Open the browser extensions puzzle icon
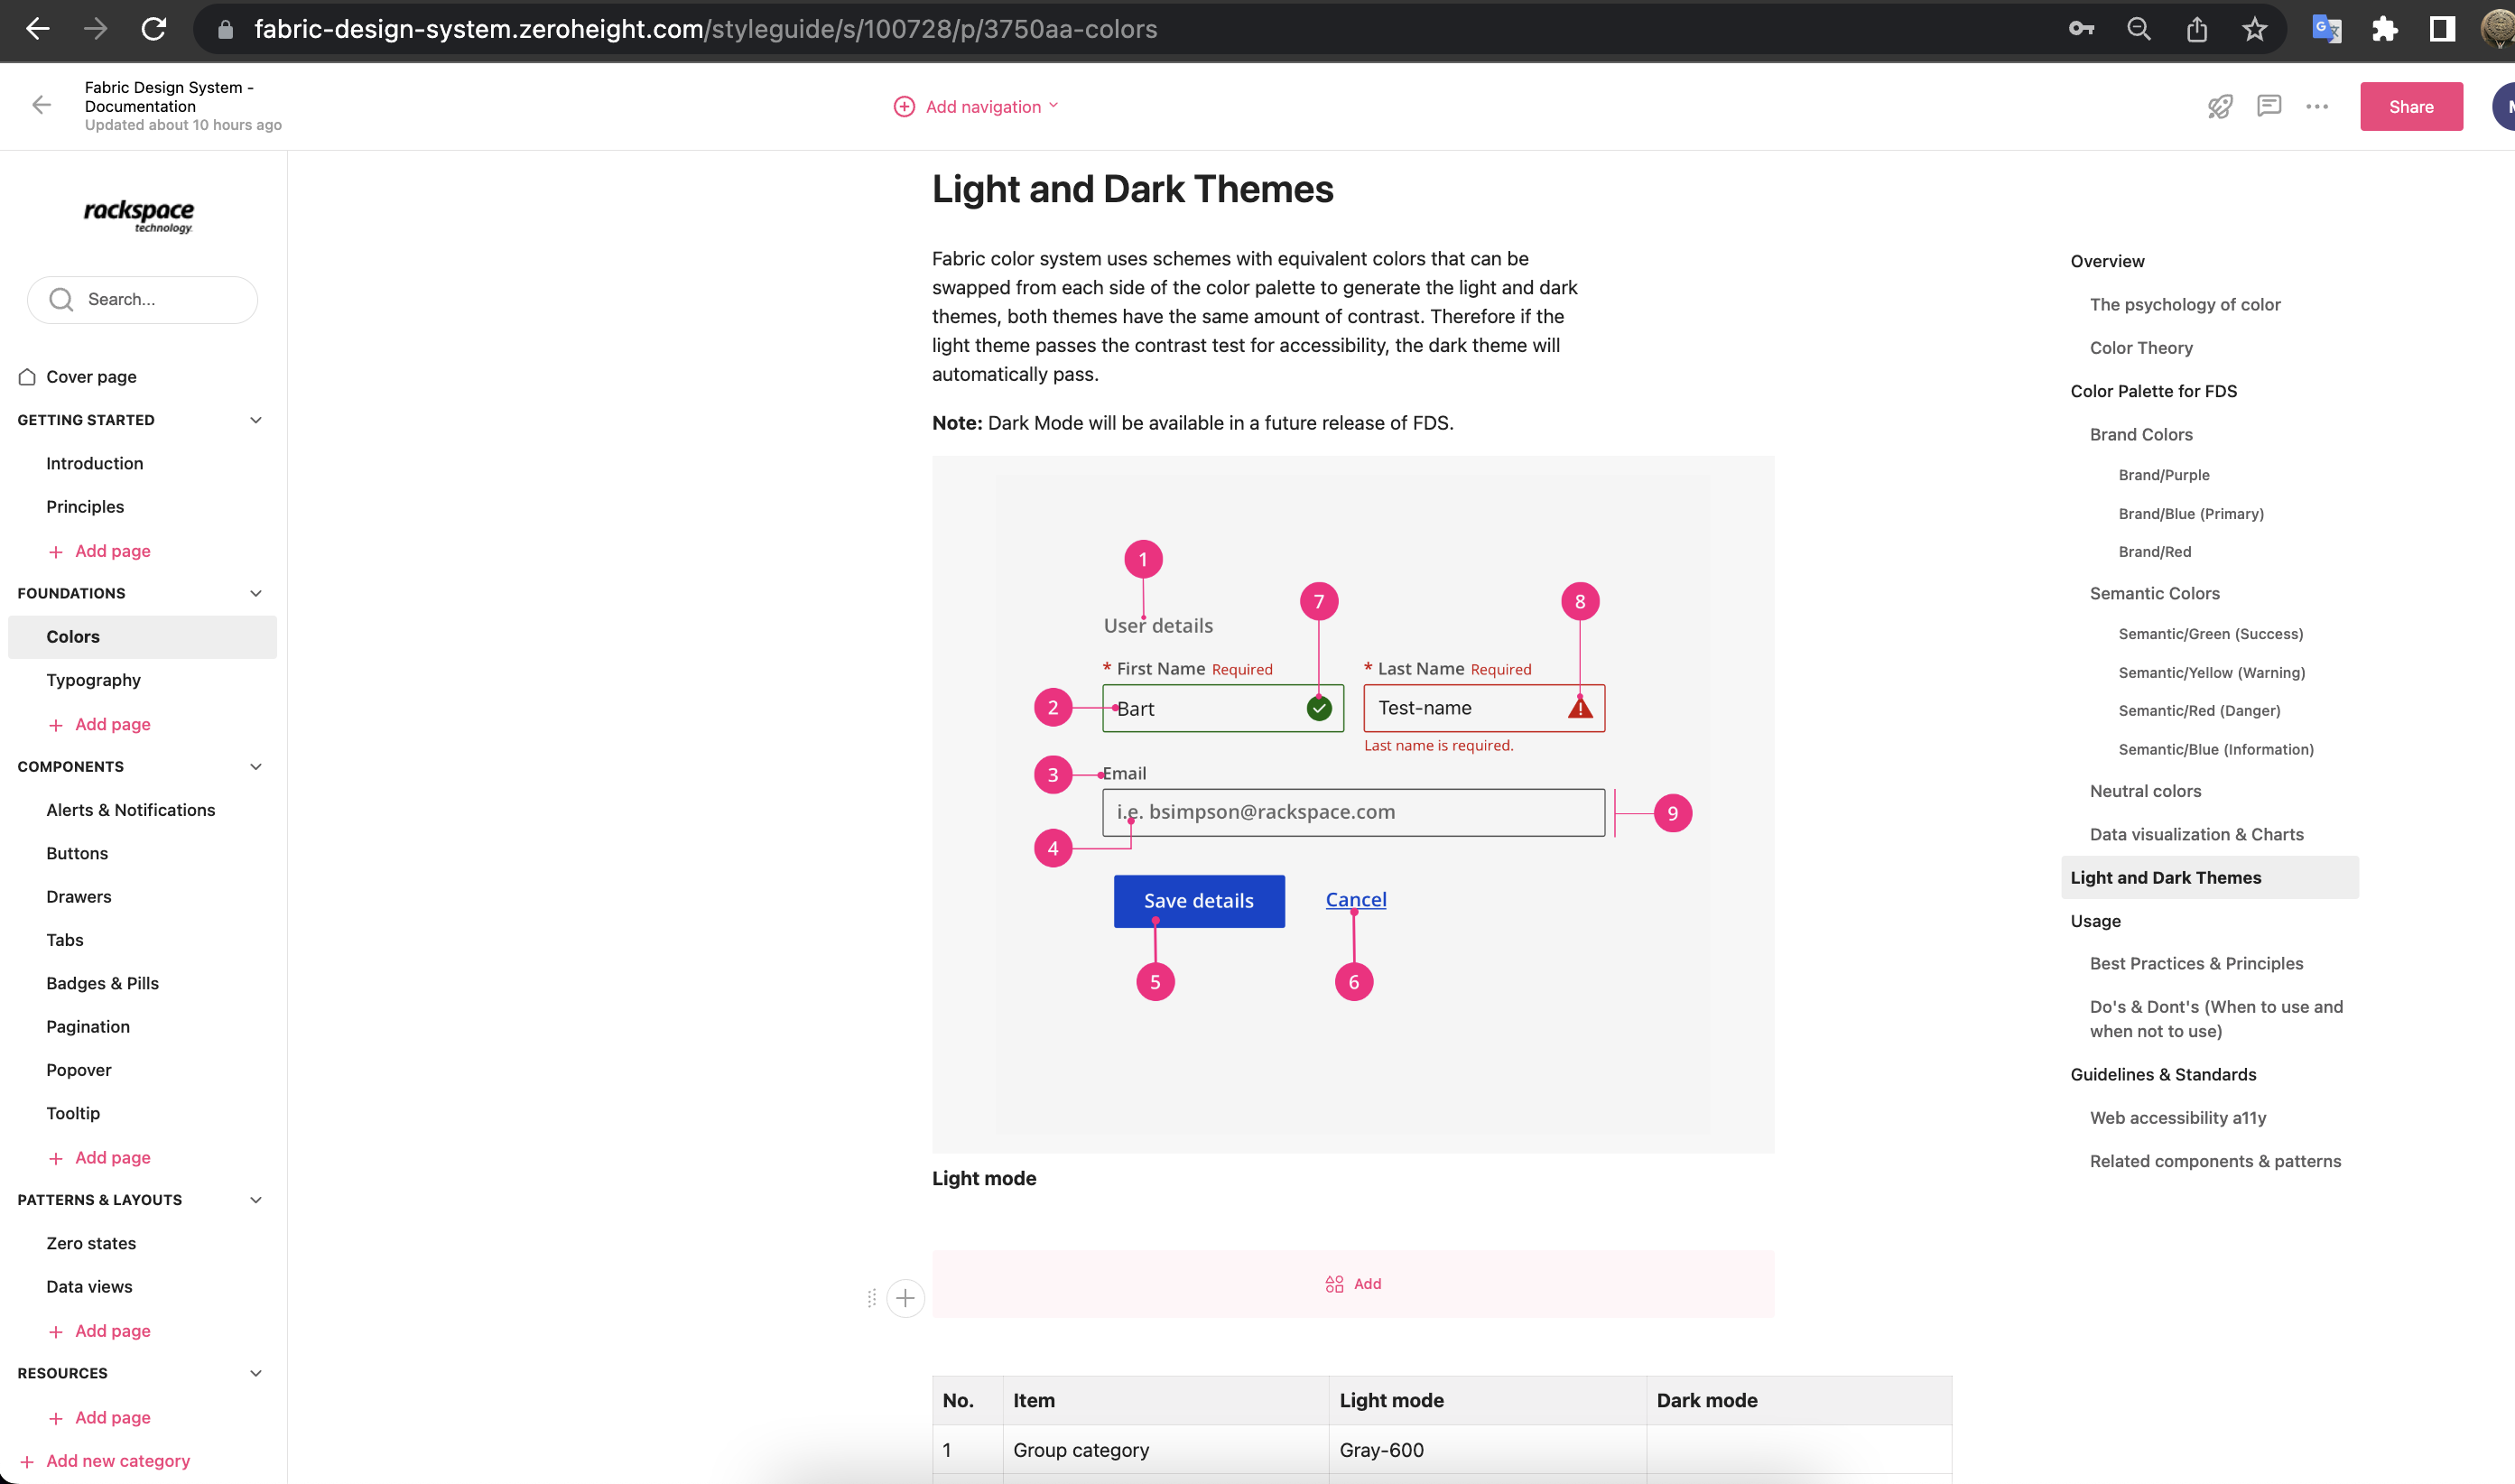2515x1484 pixels. point(2384,29)
